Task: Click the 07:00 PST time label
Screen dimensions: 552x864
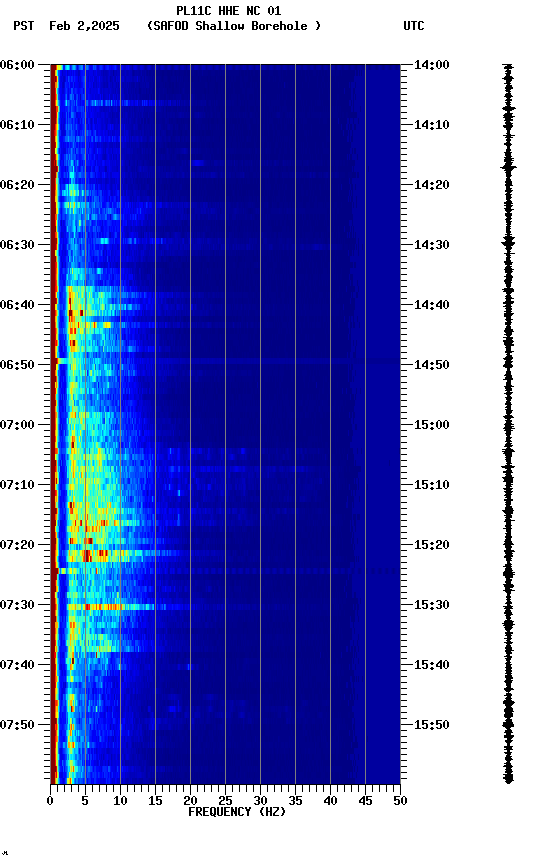Action: point(17,425)
